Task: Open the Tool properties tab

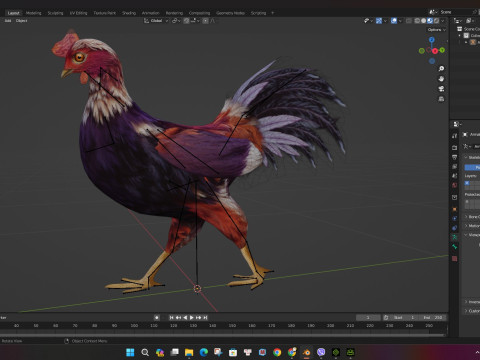Action: coord(454,135)
